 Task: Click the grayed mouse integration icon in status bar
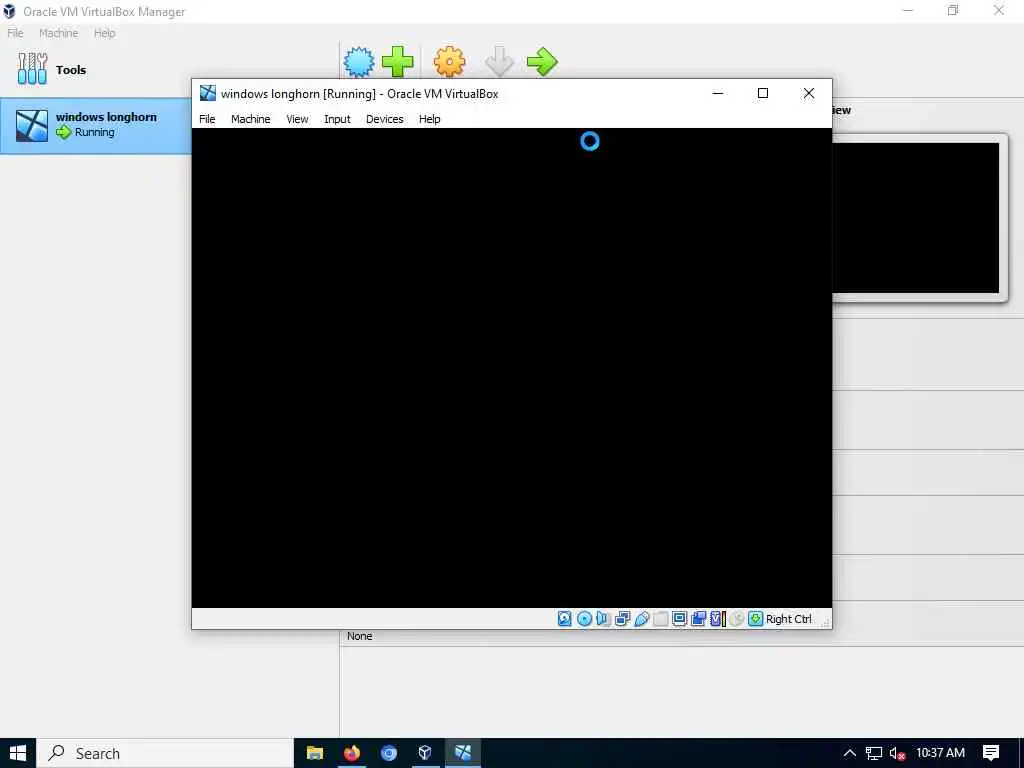point(737,618)
